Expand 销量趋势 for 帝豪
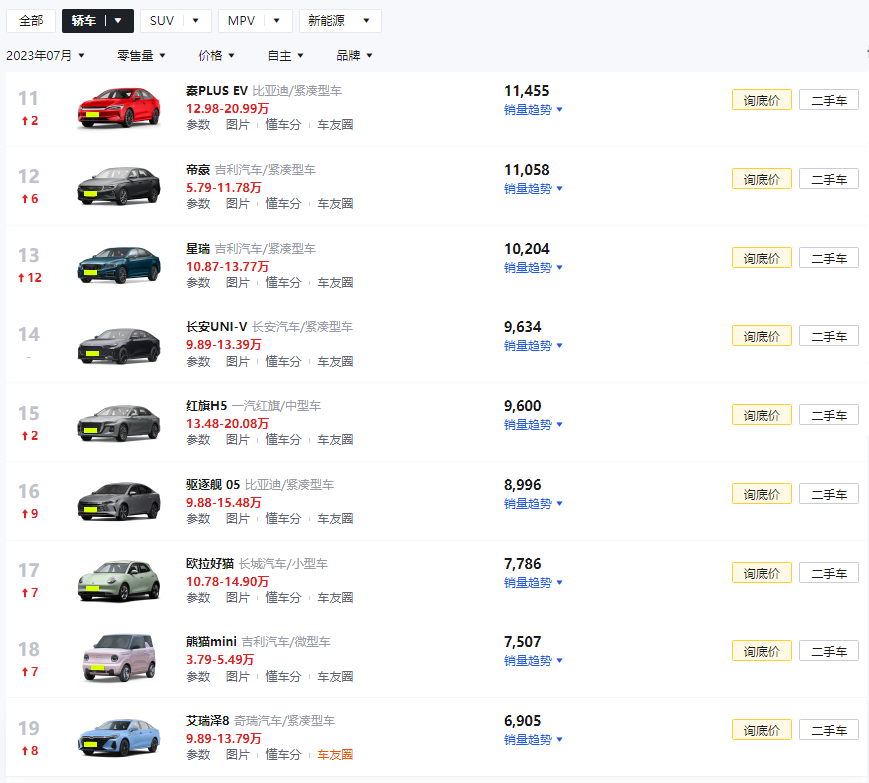This screenshot has height=783, width=869. (533, 189)
